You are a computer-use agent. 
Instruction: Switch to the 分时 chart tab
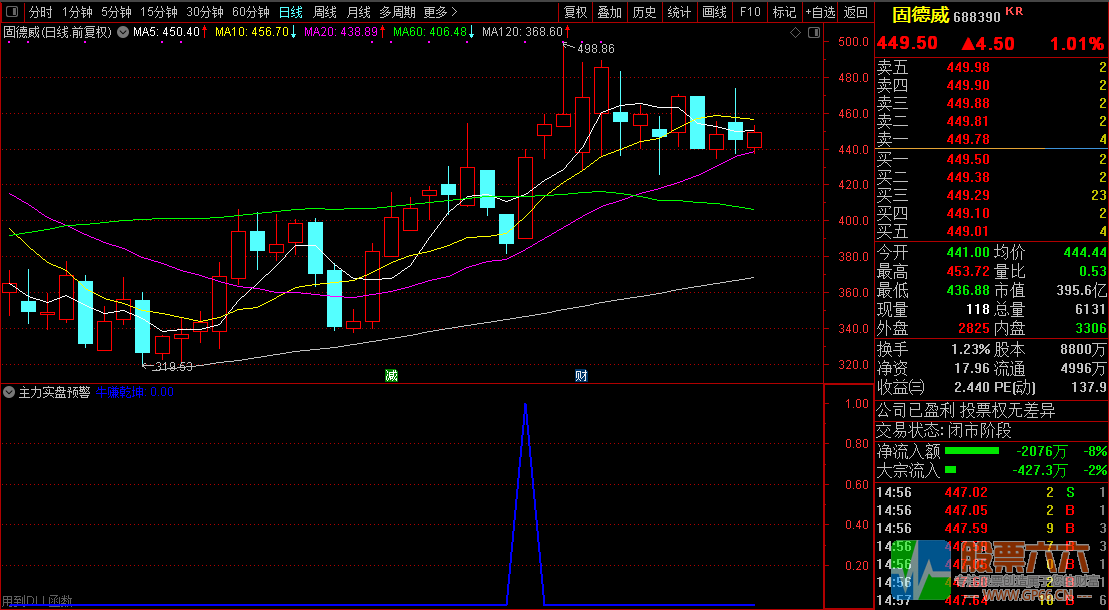[x=40, y=12]
